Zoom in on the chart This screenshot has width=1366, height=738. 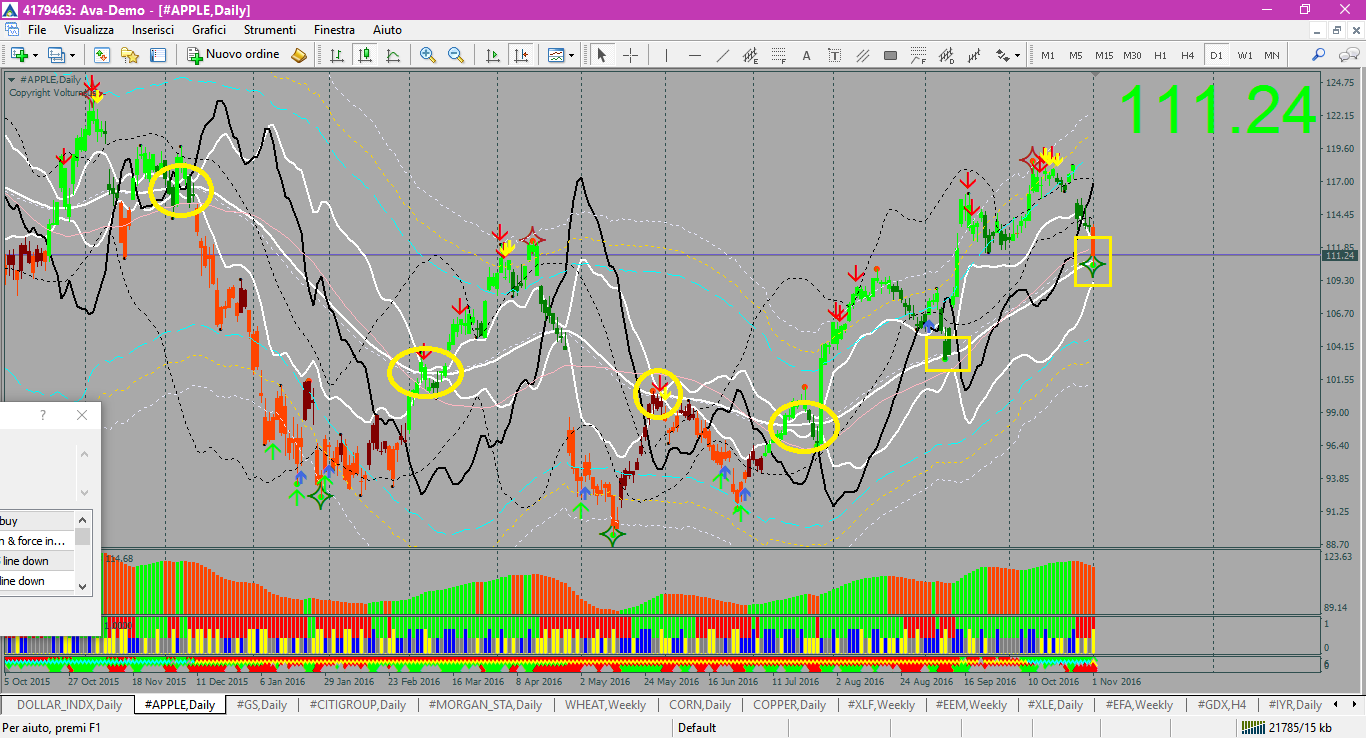coord(428,55)
